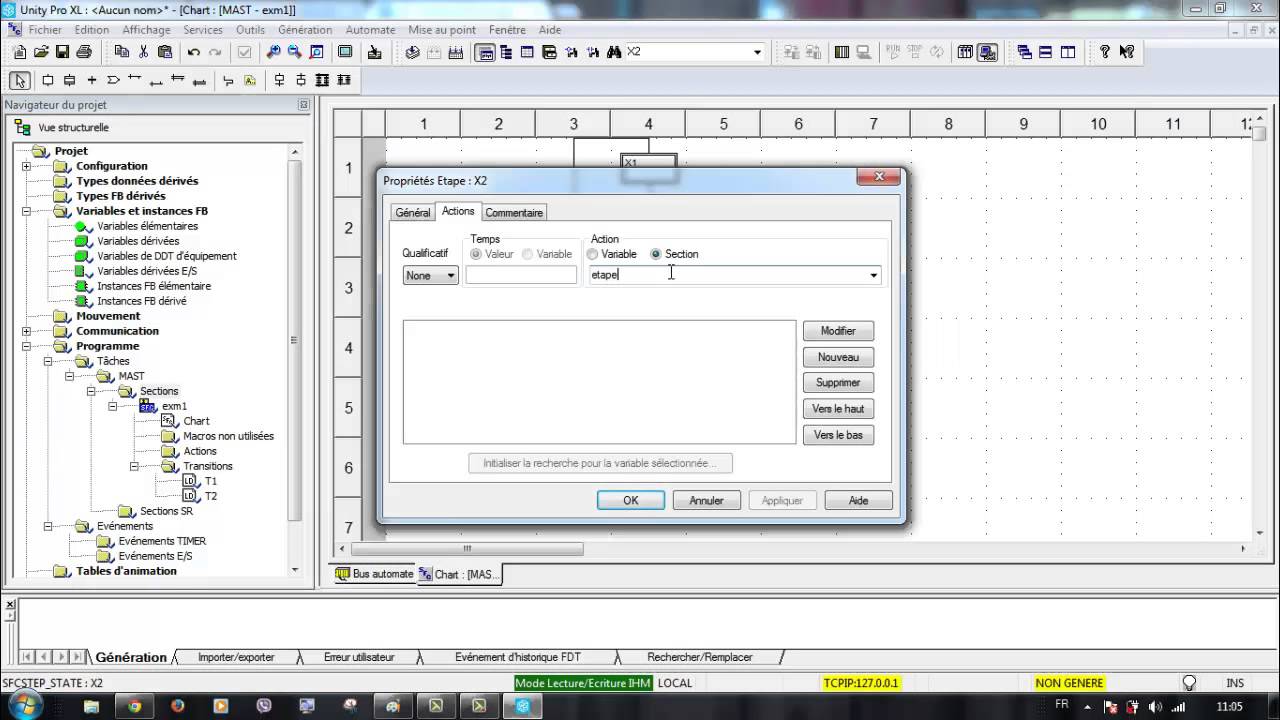Select the arrow pointer tool in SFC toolbar
The width and height of the screenshot is (1280, 720).
pyautogui.click(x=20, y=80)
